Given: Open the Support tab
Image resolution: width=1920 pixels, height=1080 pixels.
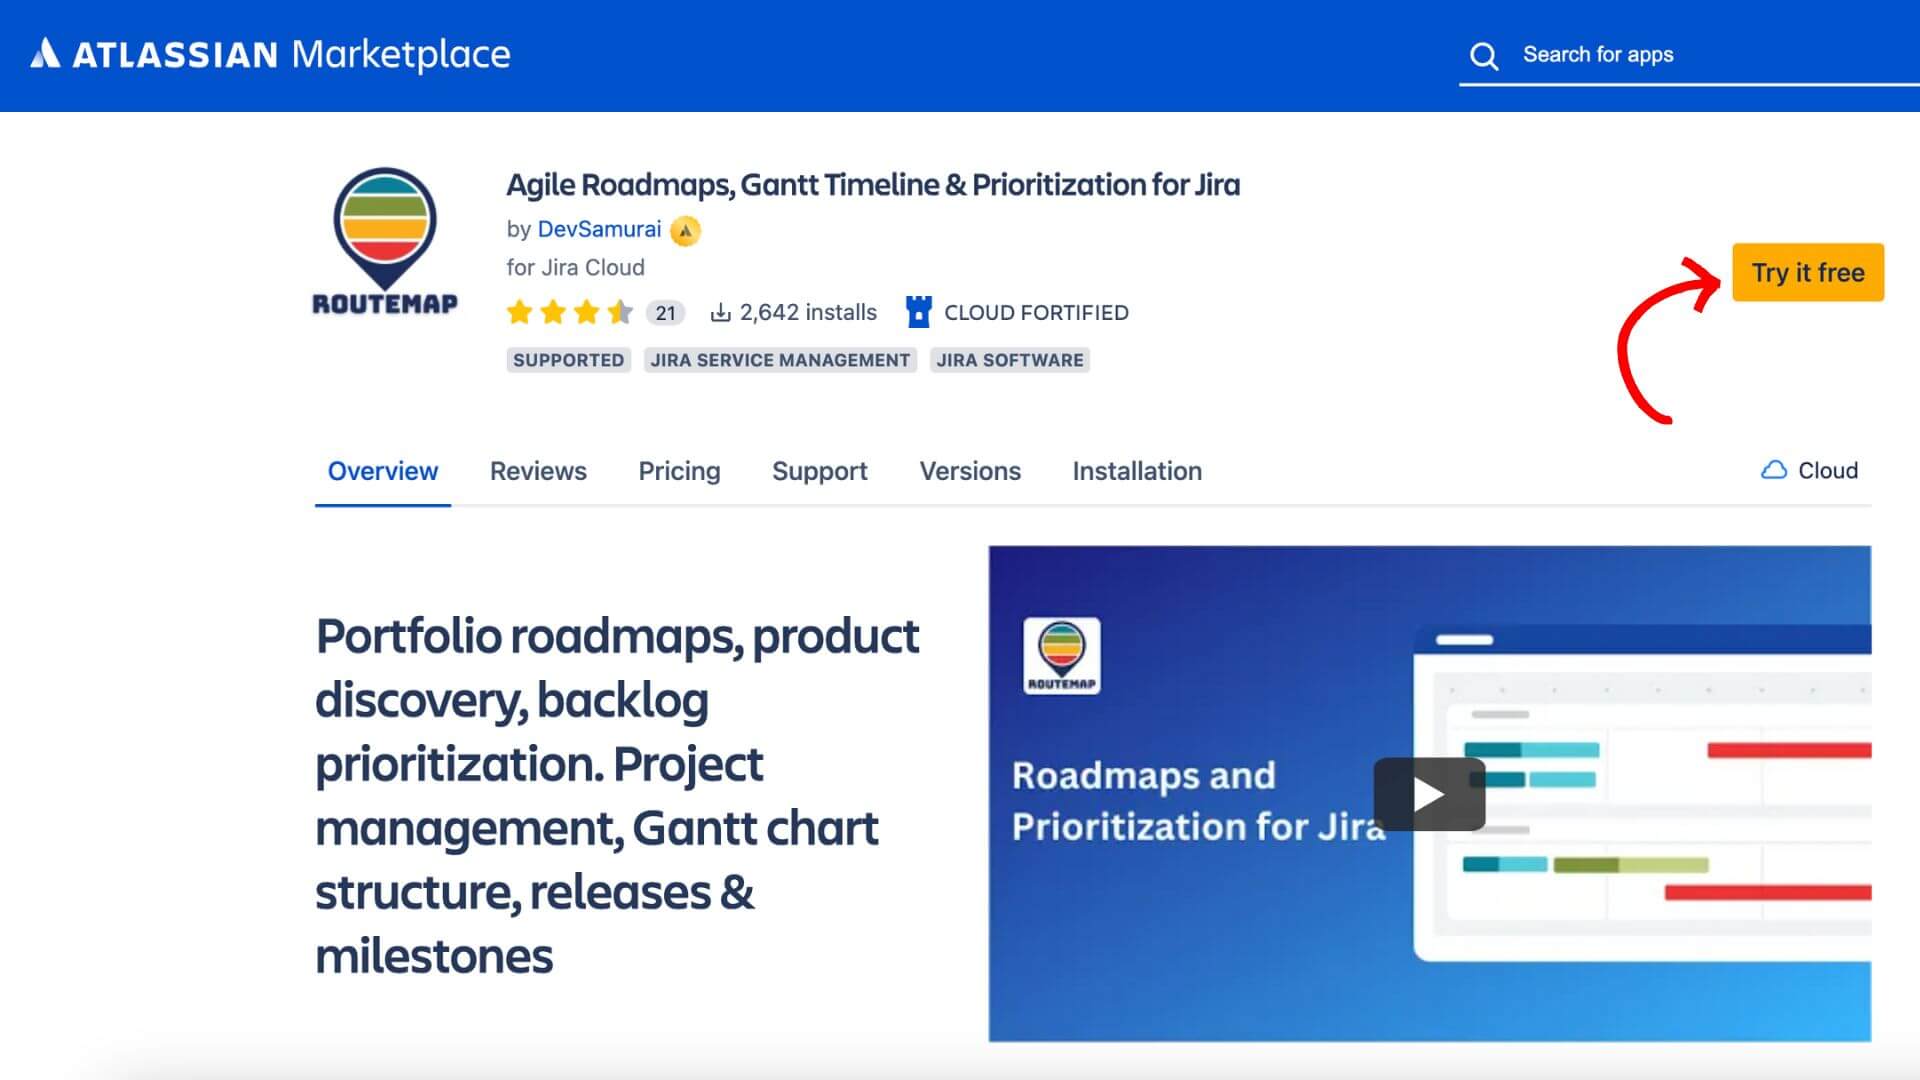Looking at the screenshot, I should click(x=819, y=471).
